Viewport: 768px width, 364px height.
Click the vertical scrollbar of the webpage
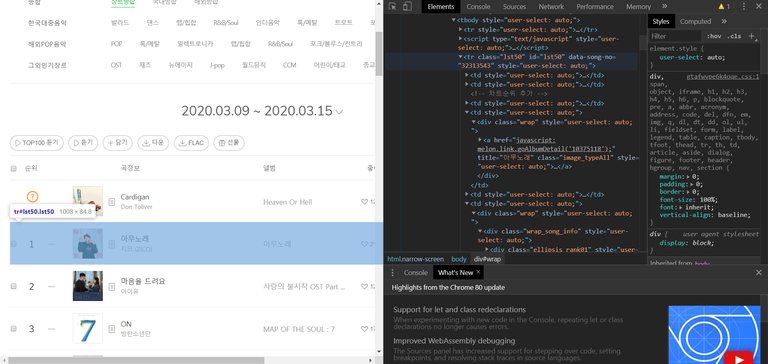379,54
